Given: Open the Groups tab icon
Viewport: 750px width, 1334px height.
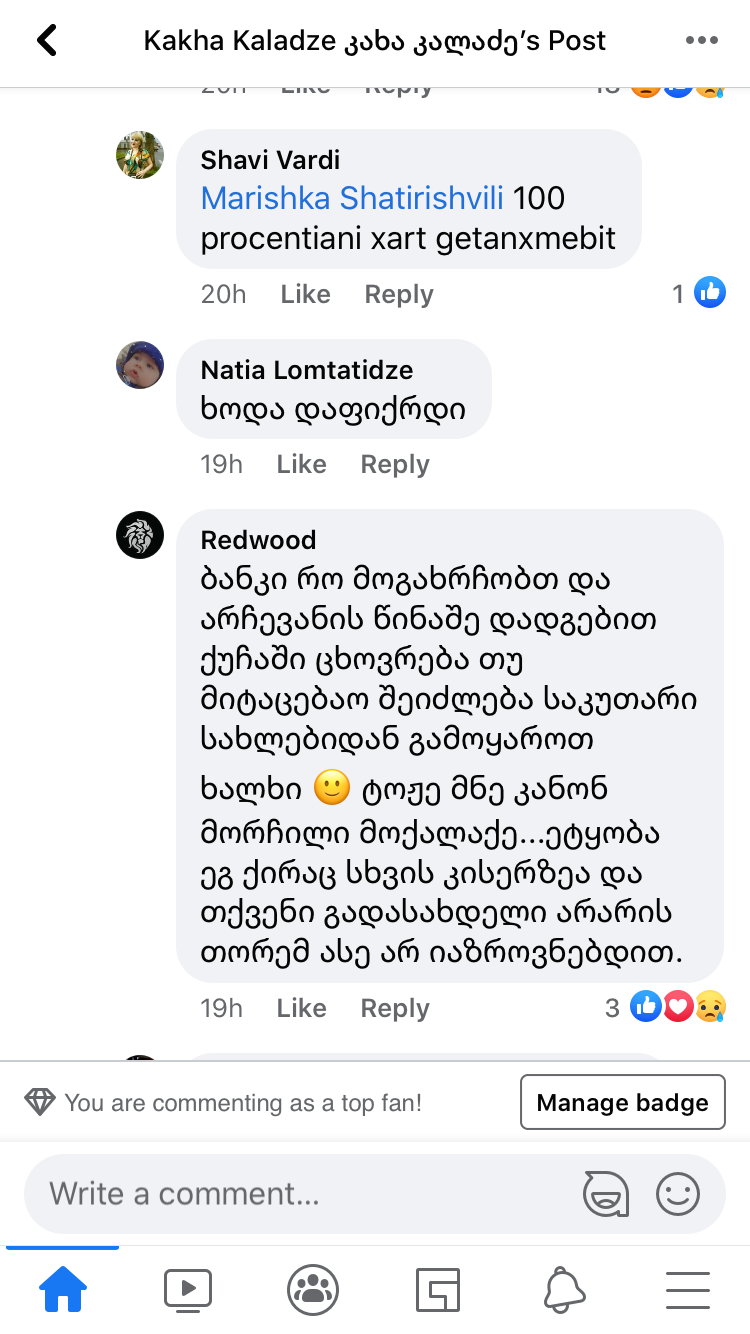Looking at the screenshot, I should [312, 1290].
